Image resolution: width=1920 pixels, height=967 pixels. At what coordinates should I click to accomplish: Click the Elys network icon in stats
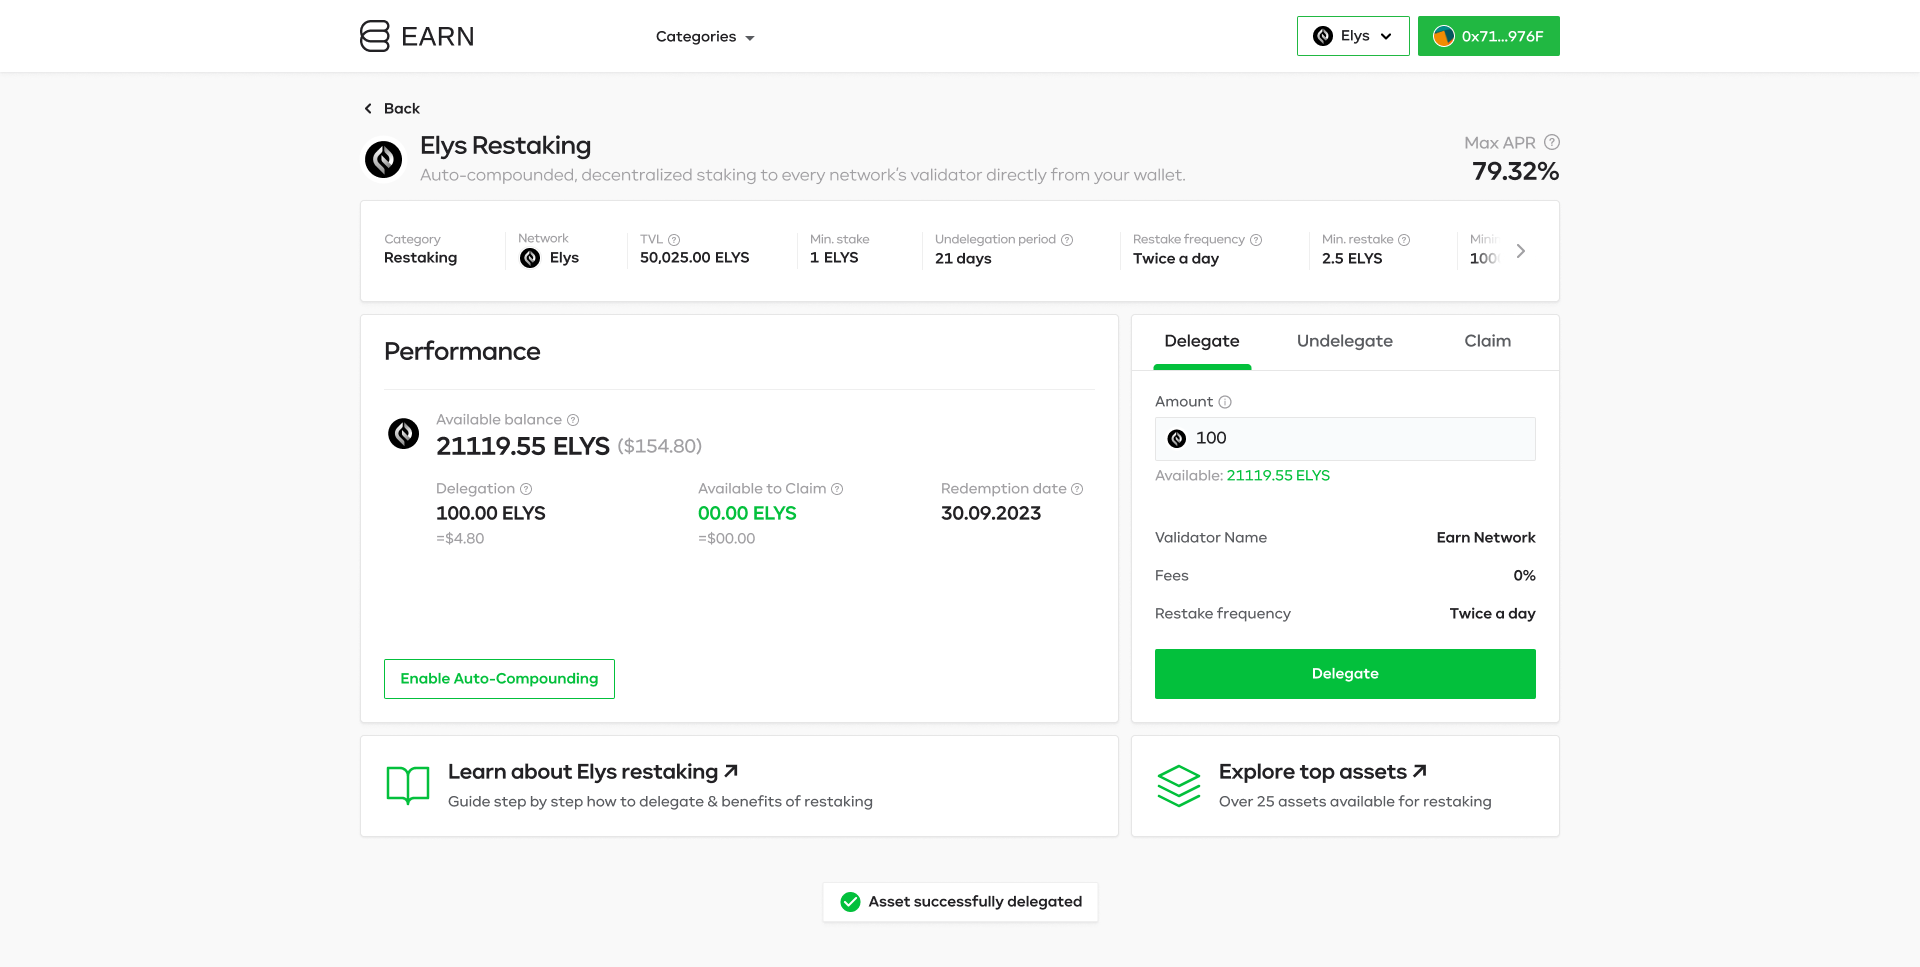point(530,258)
